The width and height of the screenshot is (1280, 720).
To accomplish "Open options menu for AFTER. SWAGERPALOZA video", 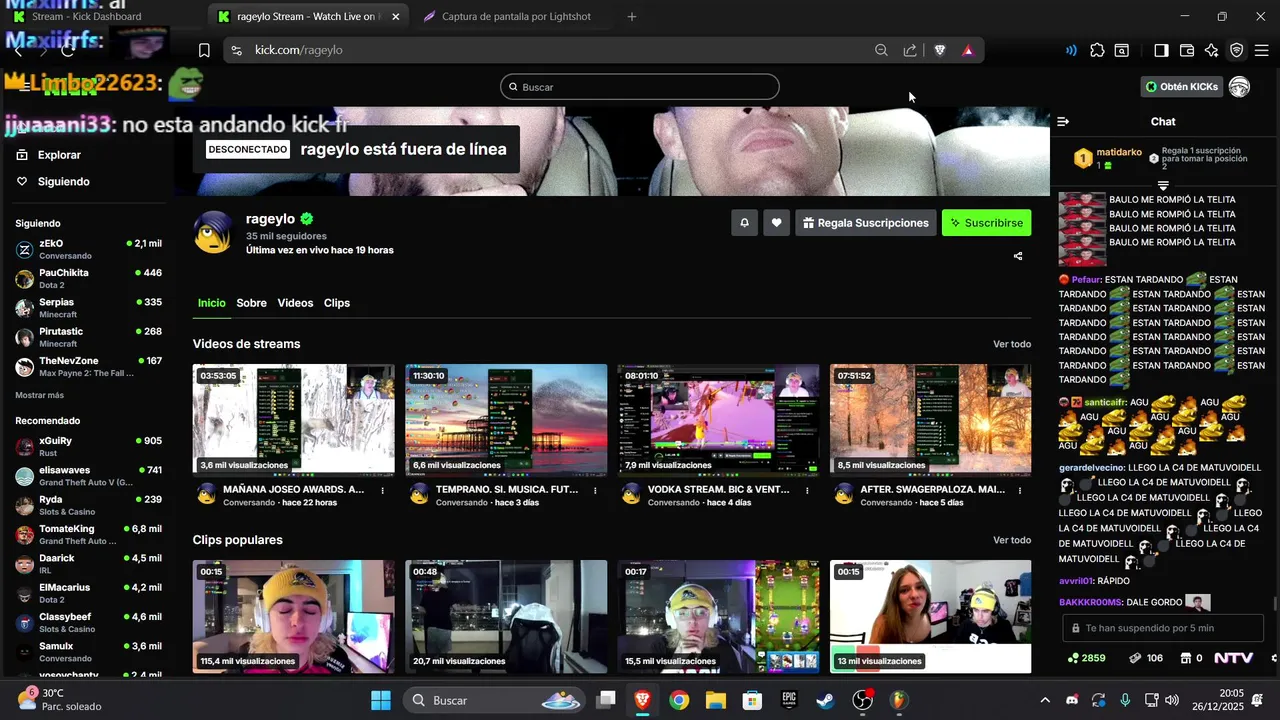I will tap(1020, 491).
